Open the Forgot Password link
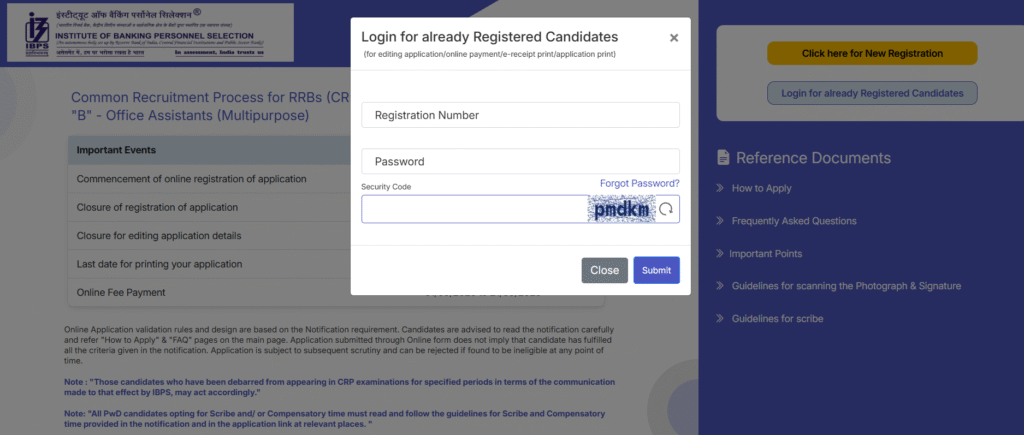This screenshot has height=435, width=1024. 639,183
